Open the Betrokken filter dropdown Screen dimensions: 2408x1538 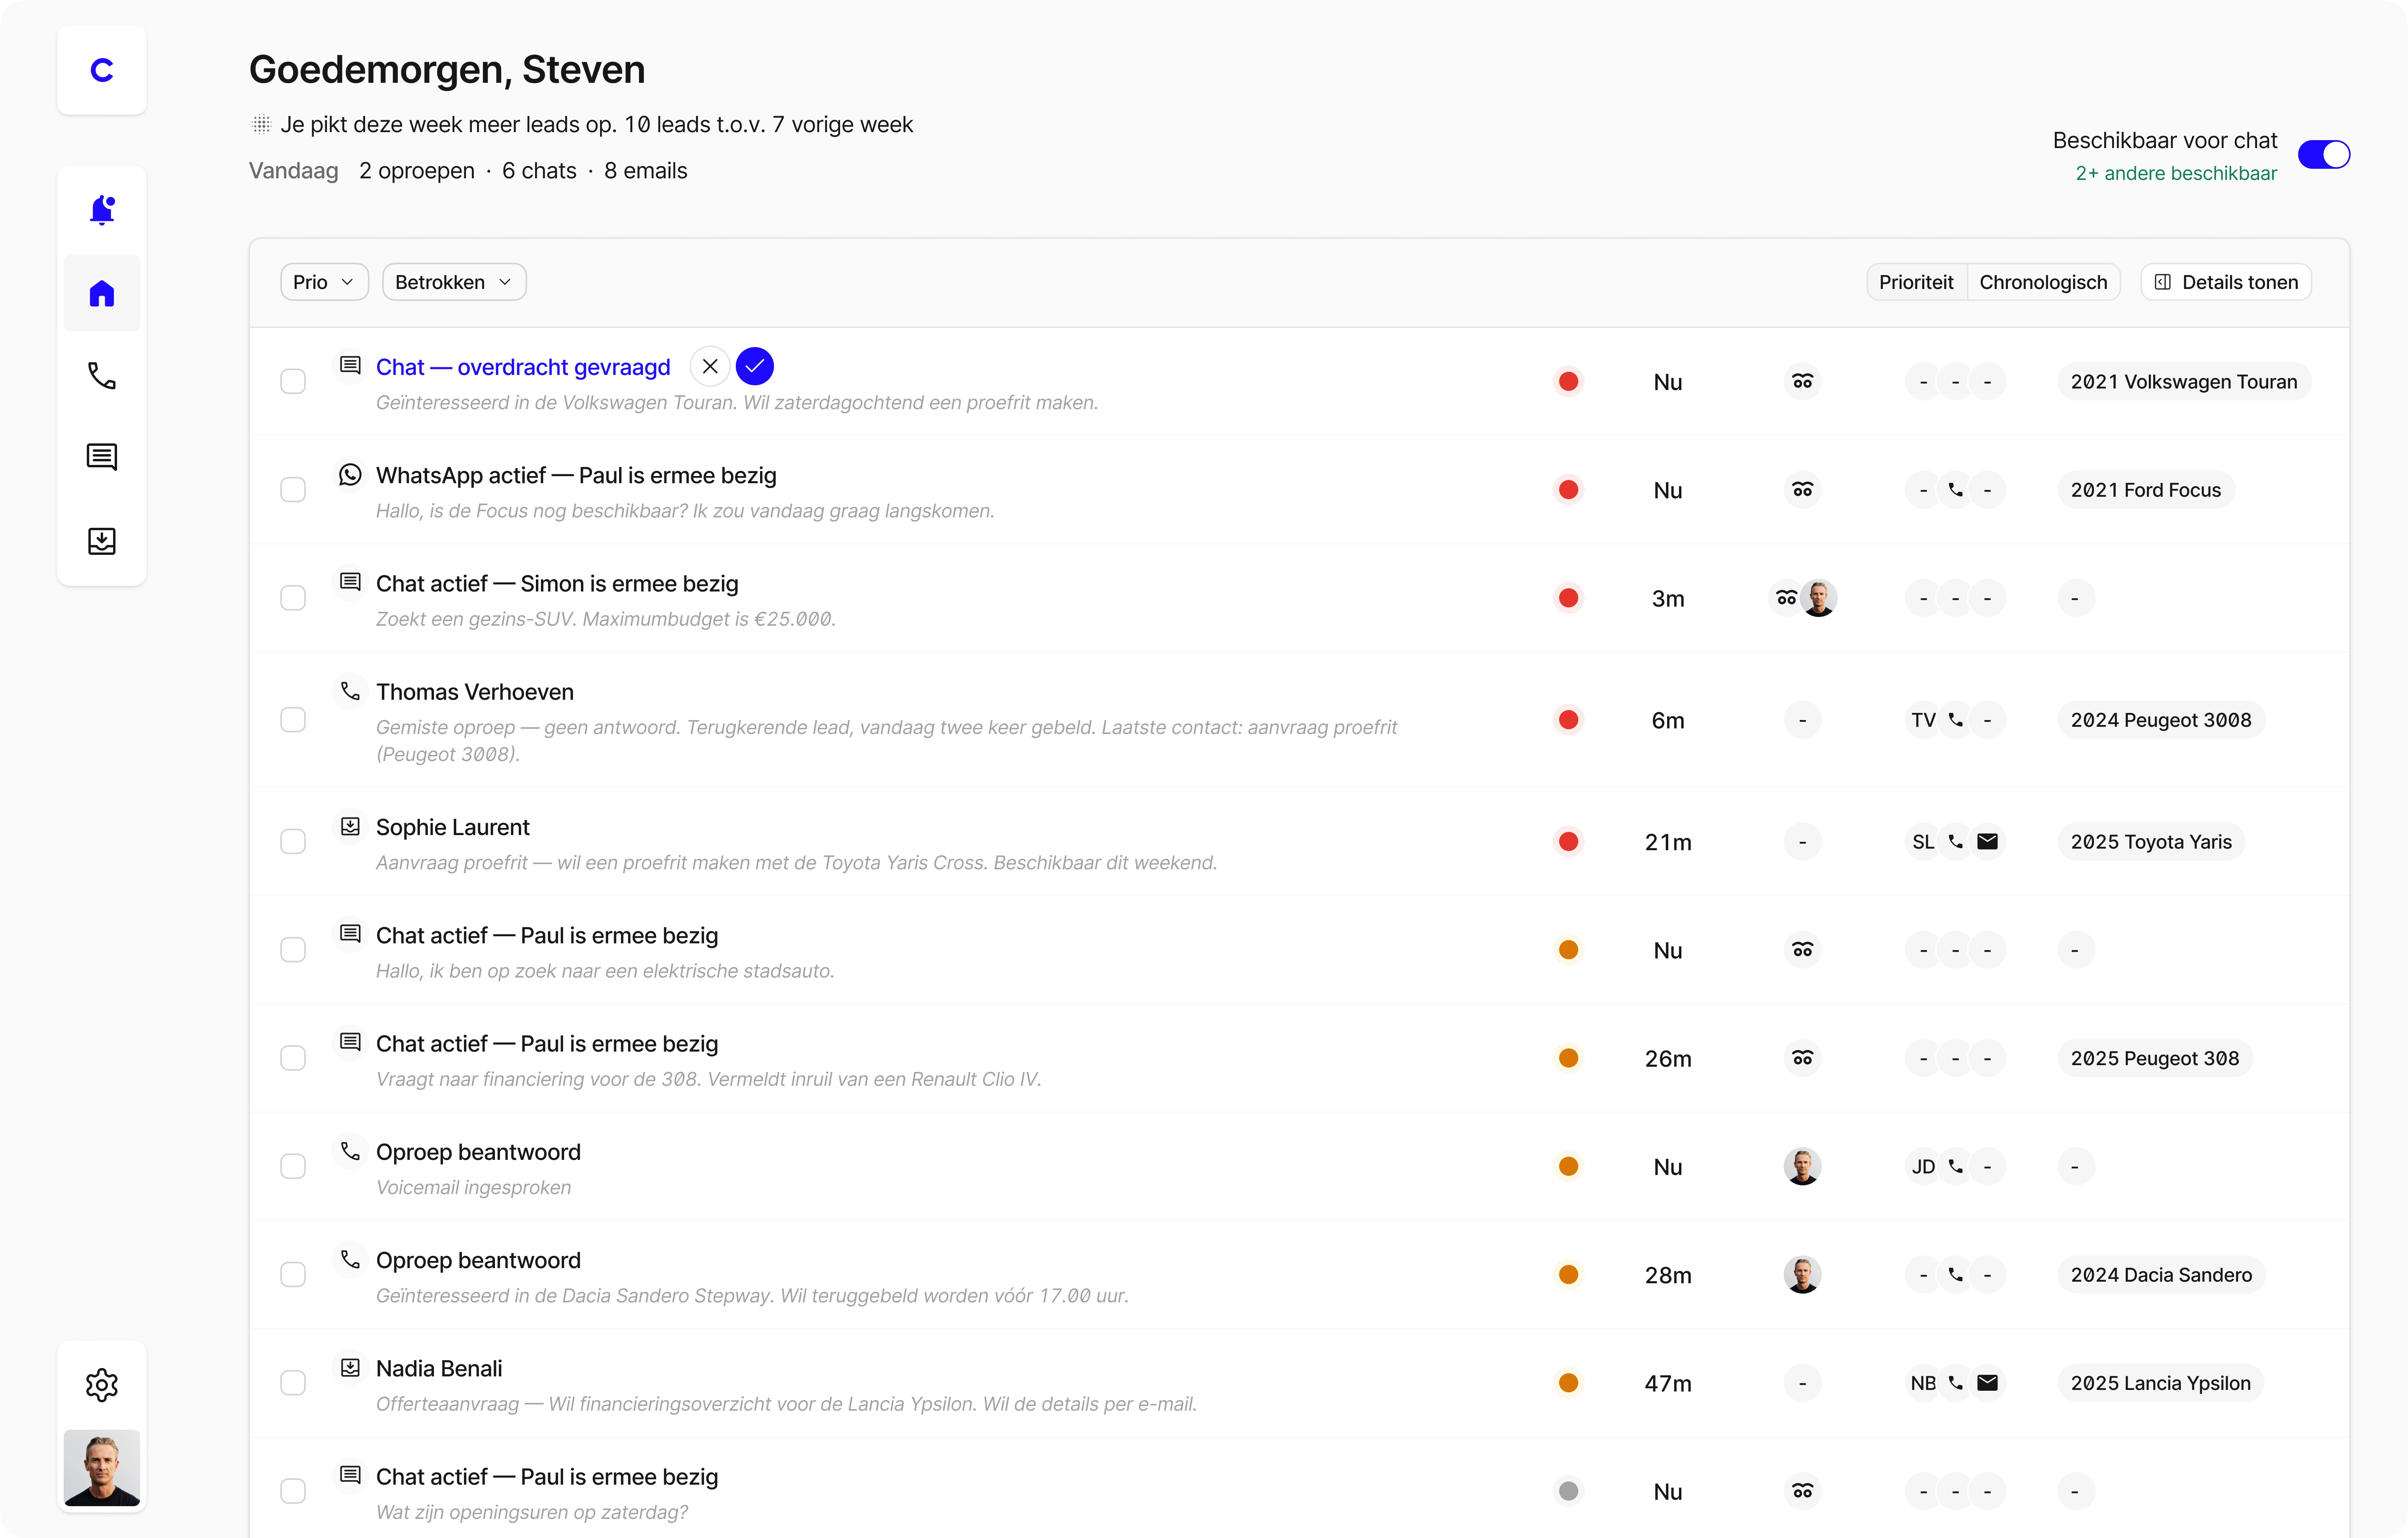[x=454, y=282]
